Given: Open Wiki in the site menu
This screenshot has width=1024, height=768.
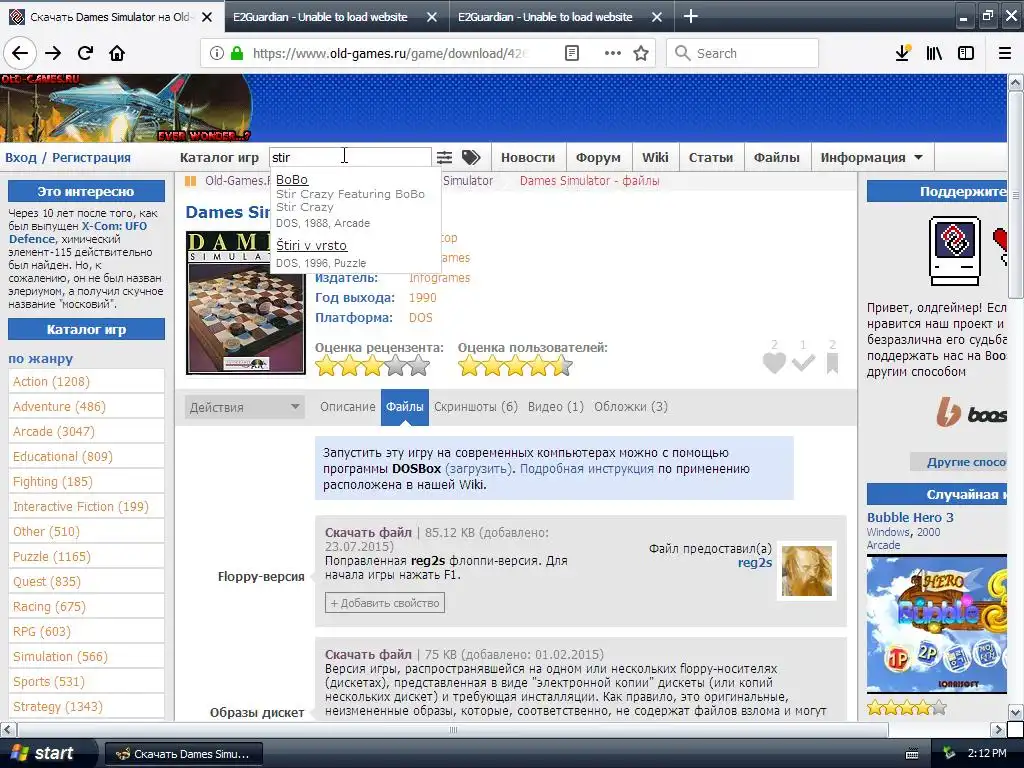Looking at the screenshot, I should (655, 157).
